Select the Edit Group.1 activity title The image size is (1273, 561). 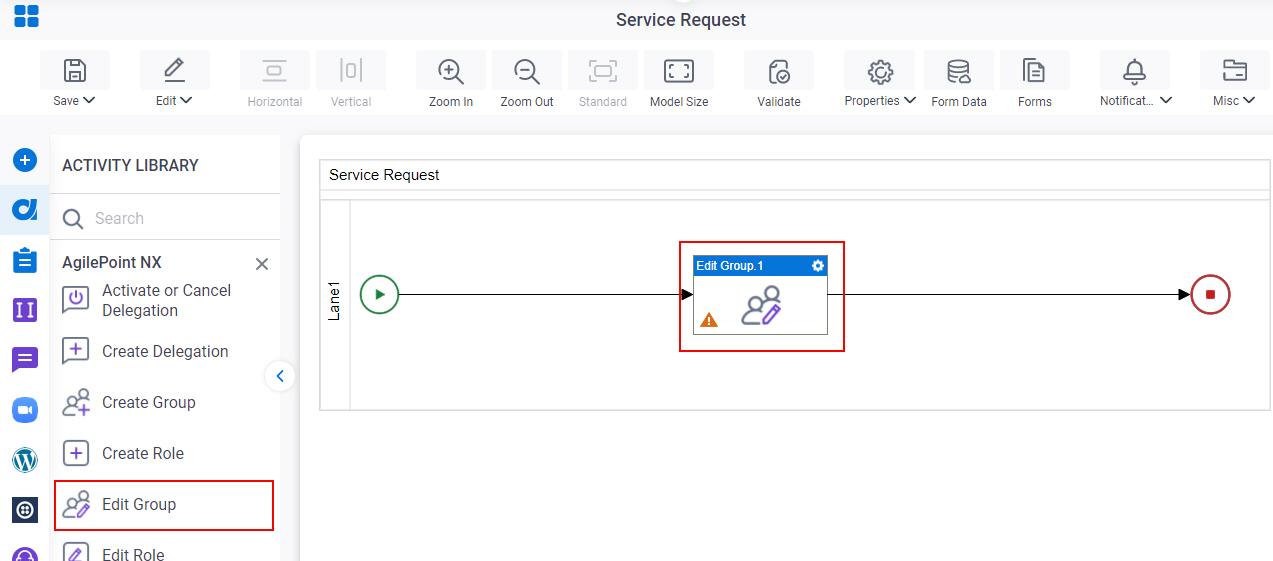pyautogui.click(x=730, y=265)
